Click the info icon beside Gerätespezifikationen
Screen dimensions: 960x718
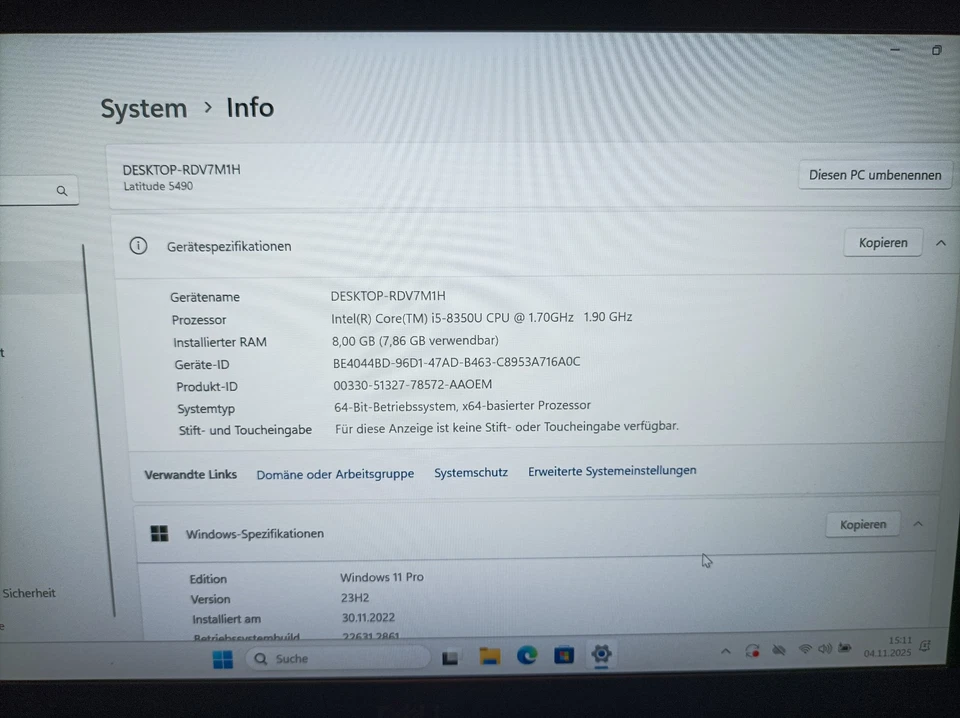(138, 245)
